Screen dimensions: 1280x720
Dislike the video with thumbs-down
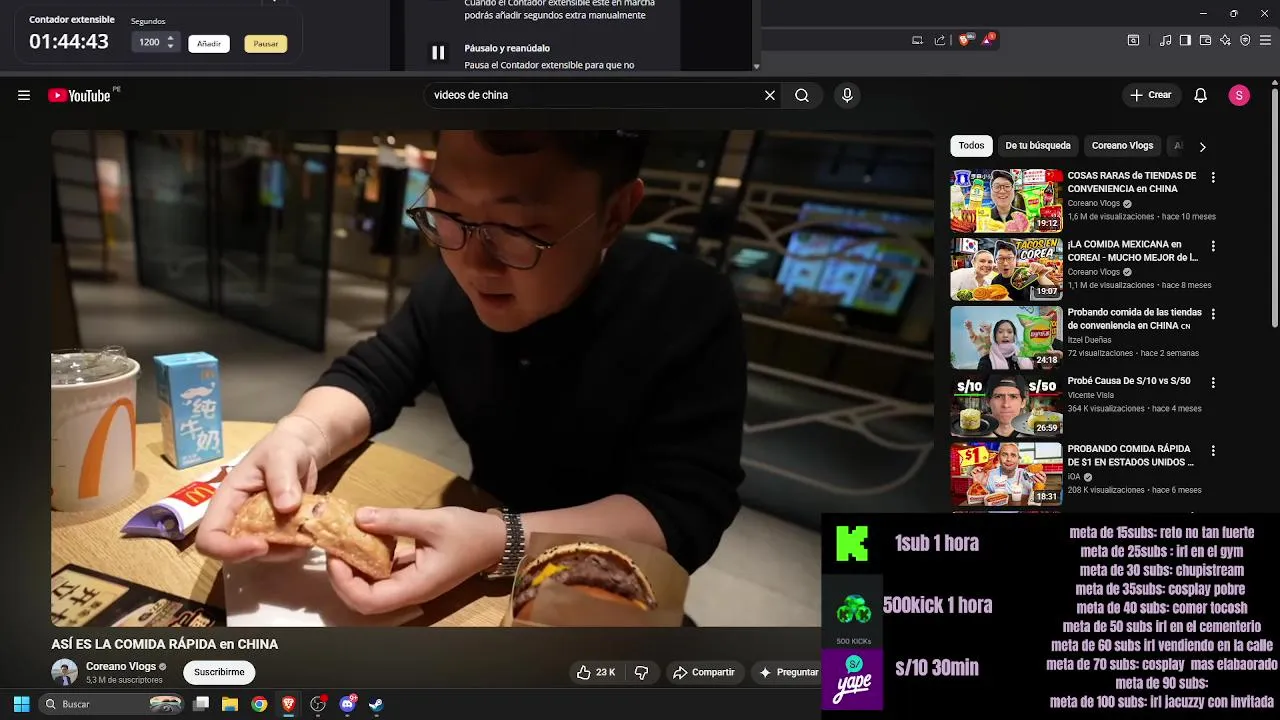coord(642,672)
